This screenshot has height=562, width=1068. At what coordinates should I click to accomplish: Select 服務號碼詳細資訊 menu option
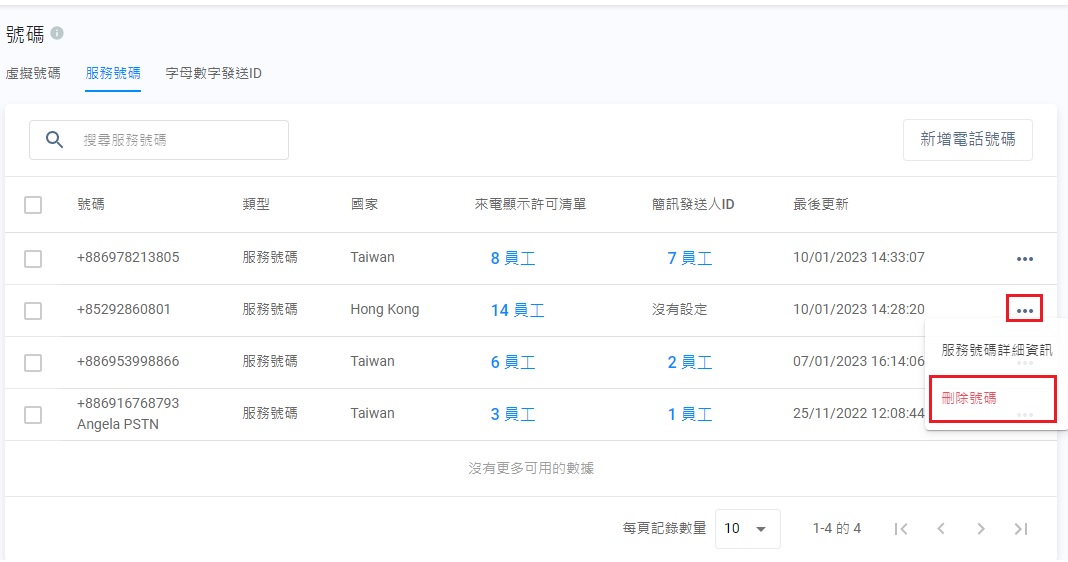pyautogui.click(x=996, y=350)
